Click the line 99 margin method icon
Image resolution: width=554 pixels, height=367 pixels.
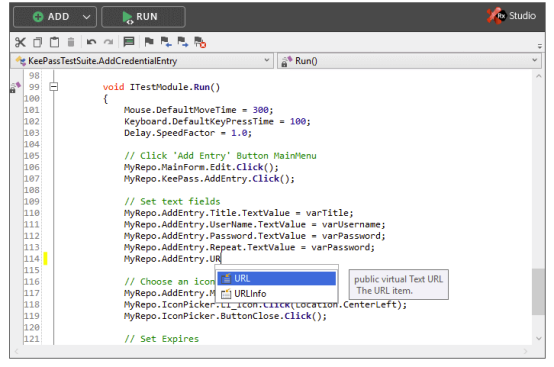coord(14,87)
